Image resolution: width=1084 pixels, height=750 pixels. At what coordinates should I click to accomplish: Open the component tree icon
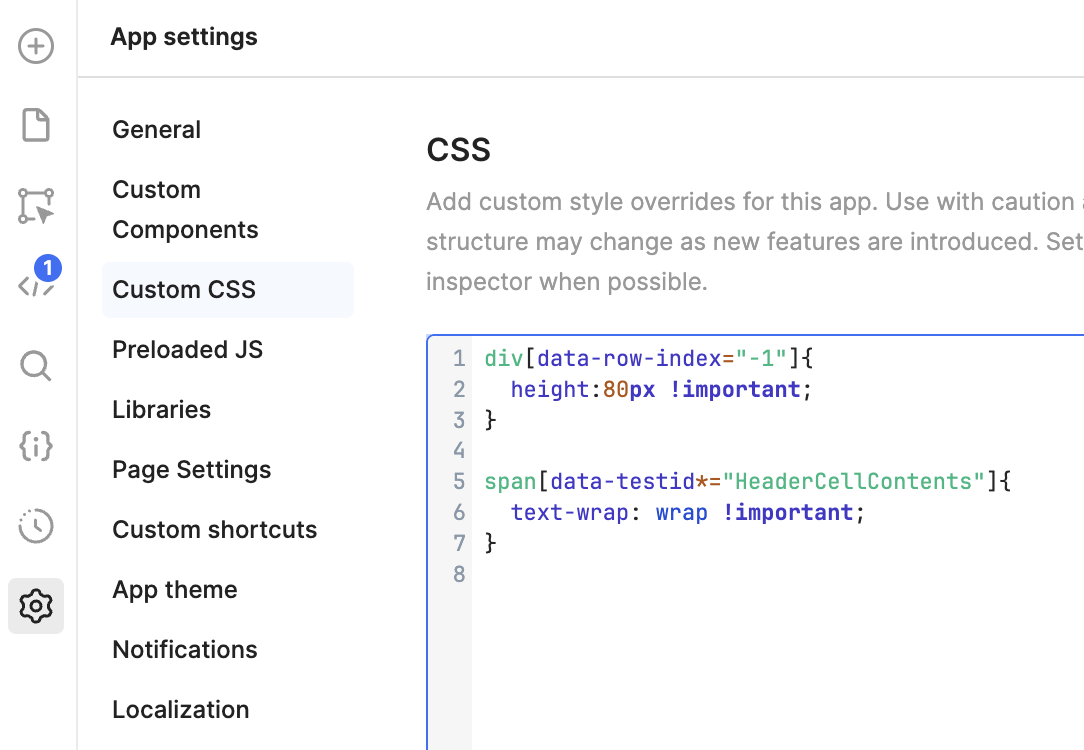(x=36, y=206)
